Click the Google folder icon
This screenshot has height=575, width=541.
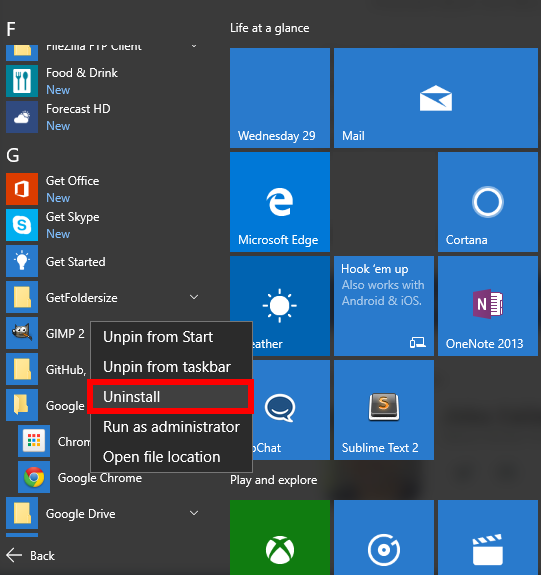pos(22,405)
